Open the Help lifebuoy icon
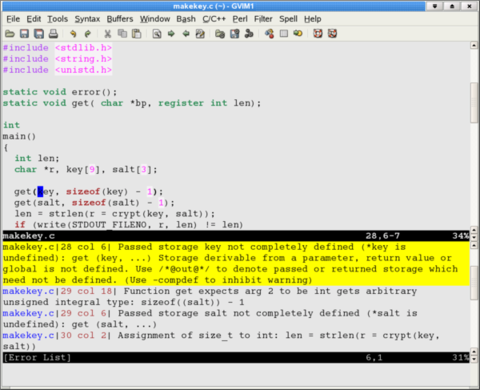Screen dimensions: 480x390 pyautogui.click(x=318, y=34)
